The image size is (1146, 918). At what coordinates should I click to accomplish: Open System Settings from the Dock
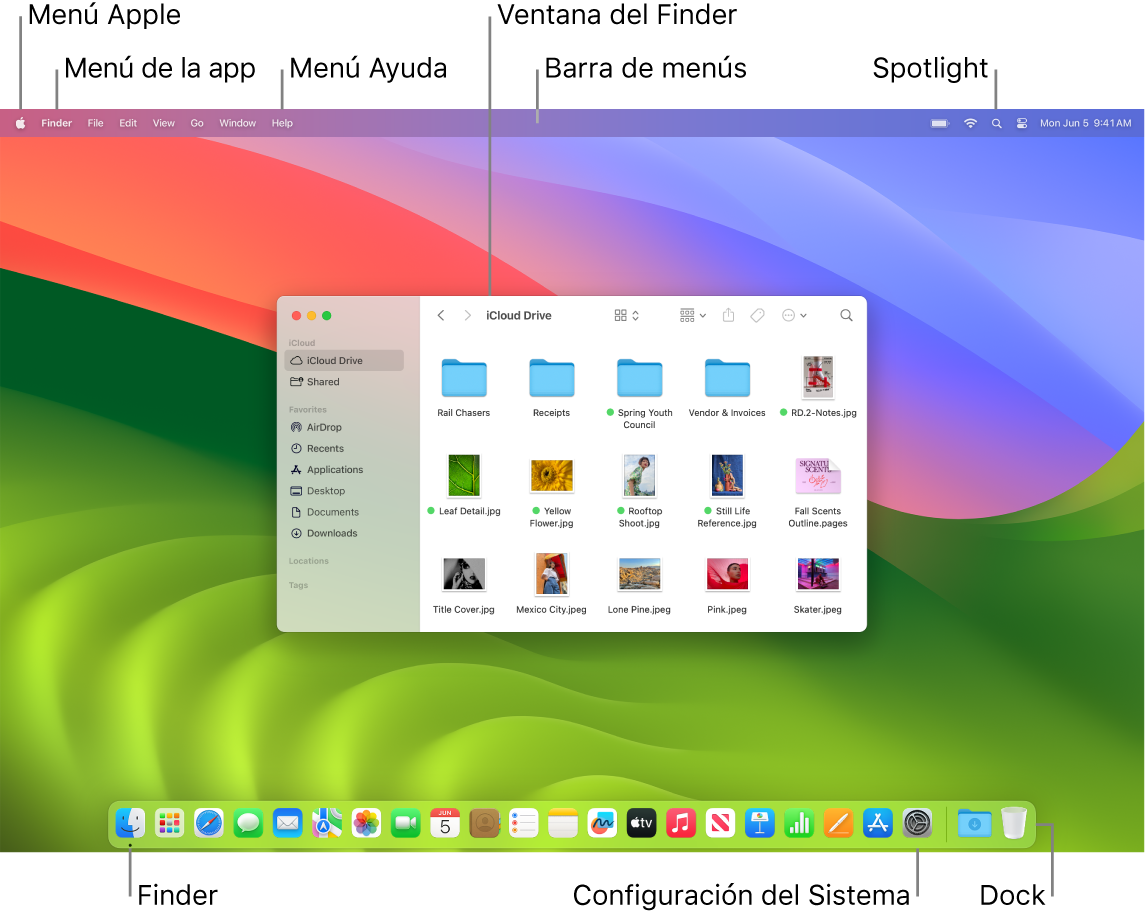click(x=917, y=823)
